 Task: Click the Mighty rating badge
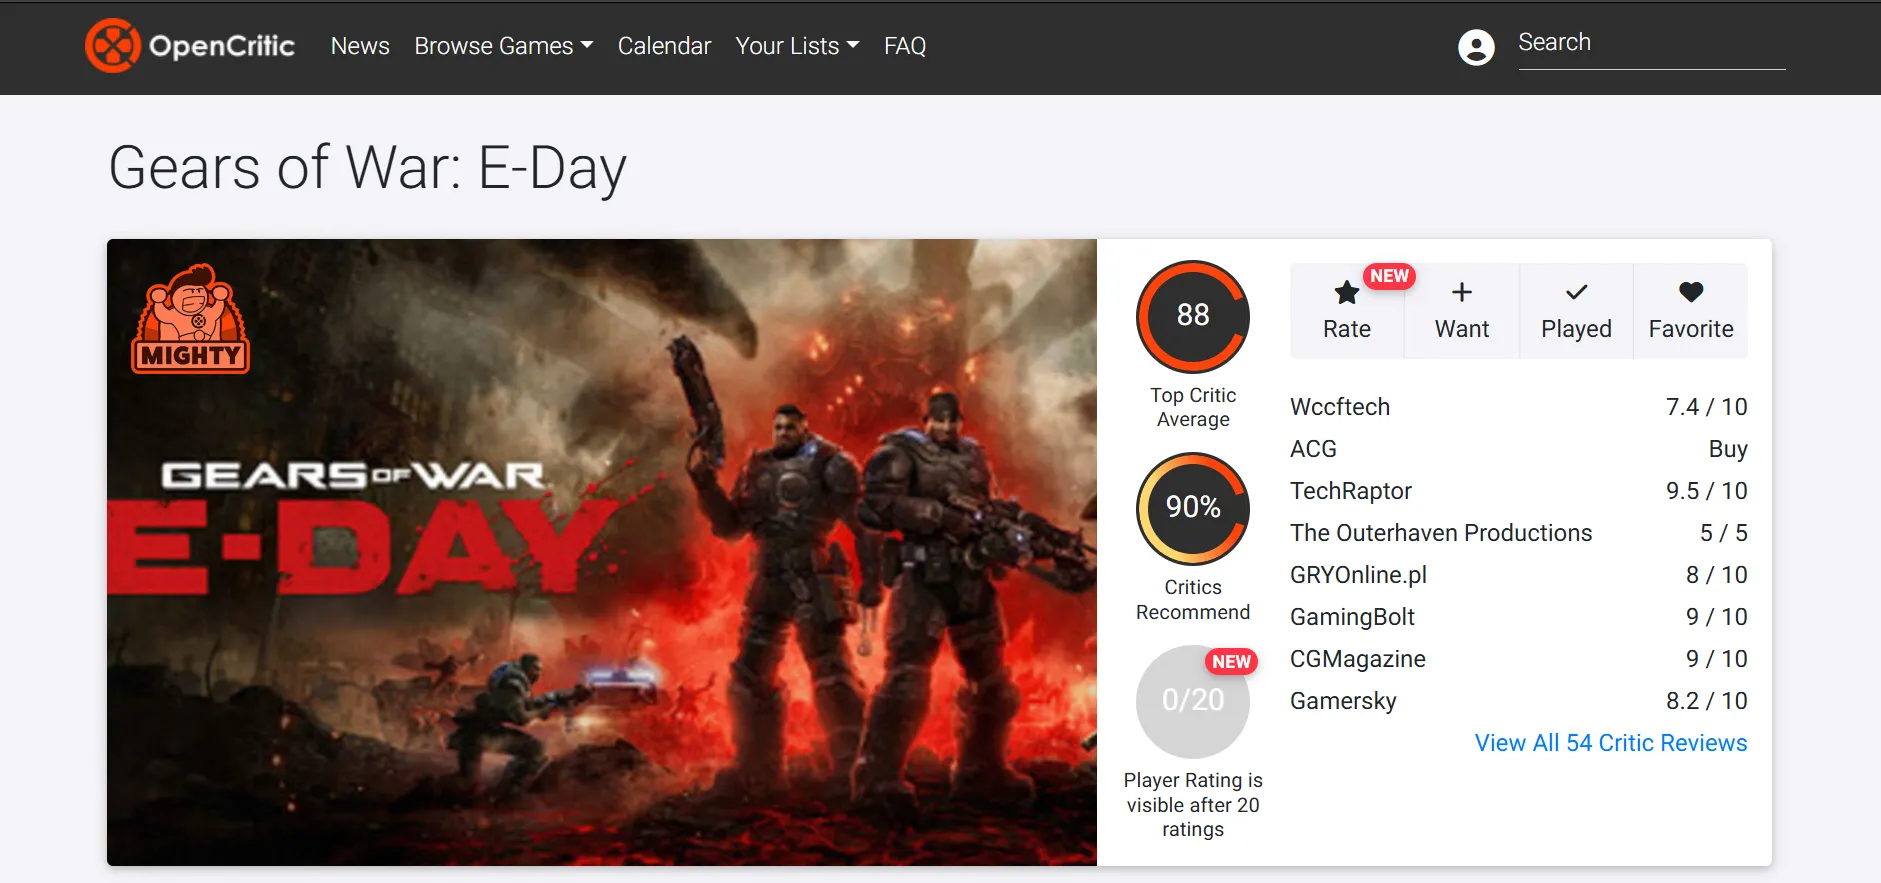[x=190, y=319]
